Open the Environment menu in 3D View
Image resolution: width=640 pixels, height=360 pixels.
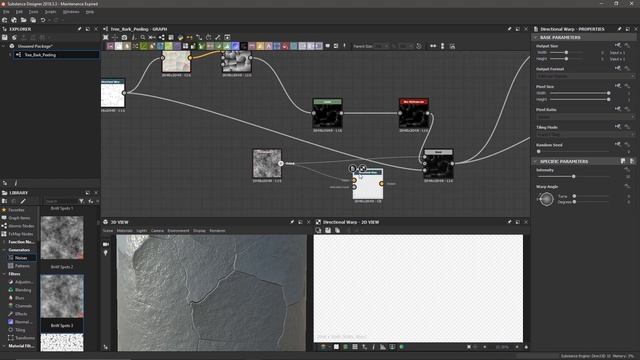[178, 231]
